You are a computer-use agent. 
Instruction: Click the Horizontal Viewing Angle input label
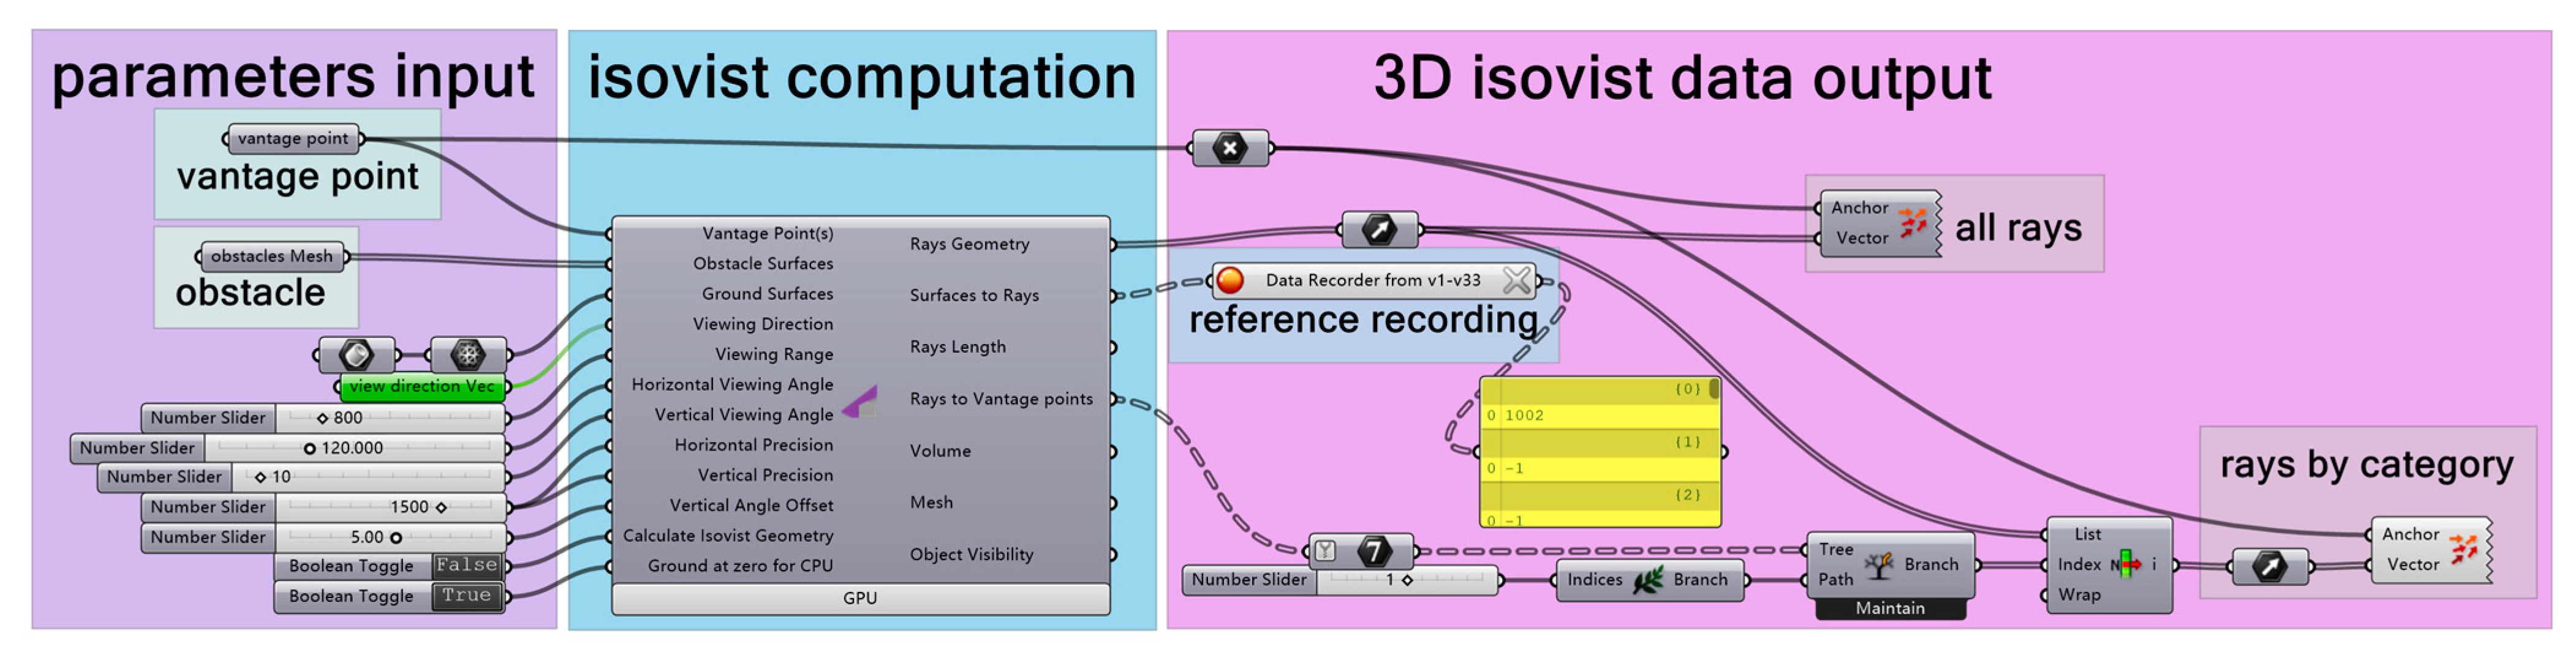pos(732,385)
